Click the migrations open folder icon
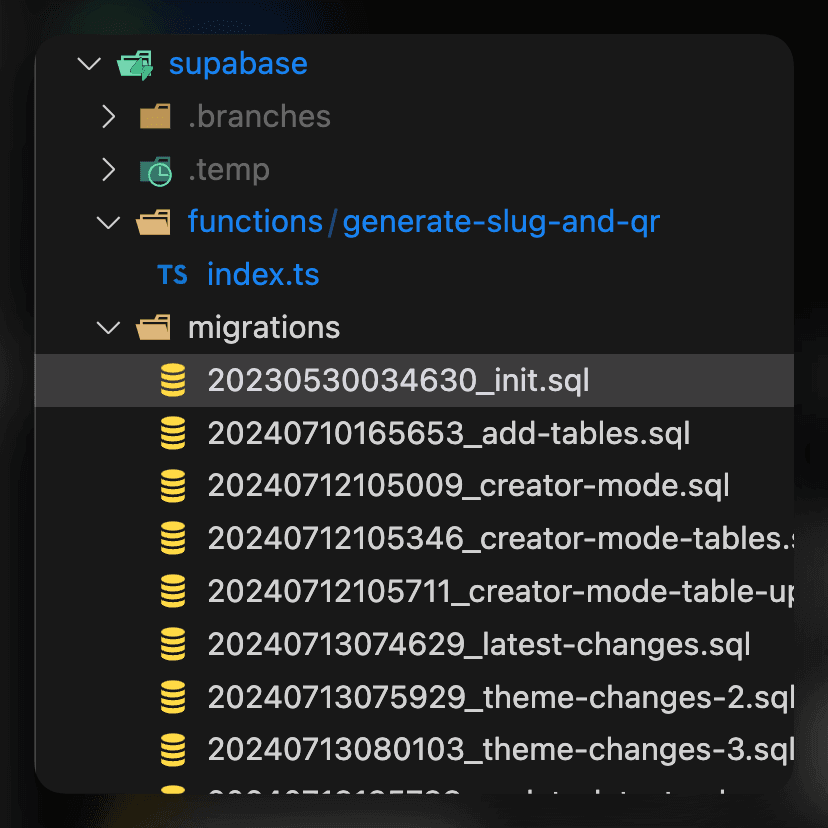828x828 pixels. pyautogui.click(x=155, y=327)
